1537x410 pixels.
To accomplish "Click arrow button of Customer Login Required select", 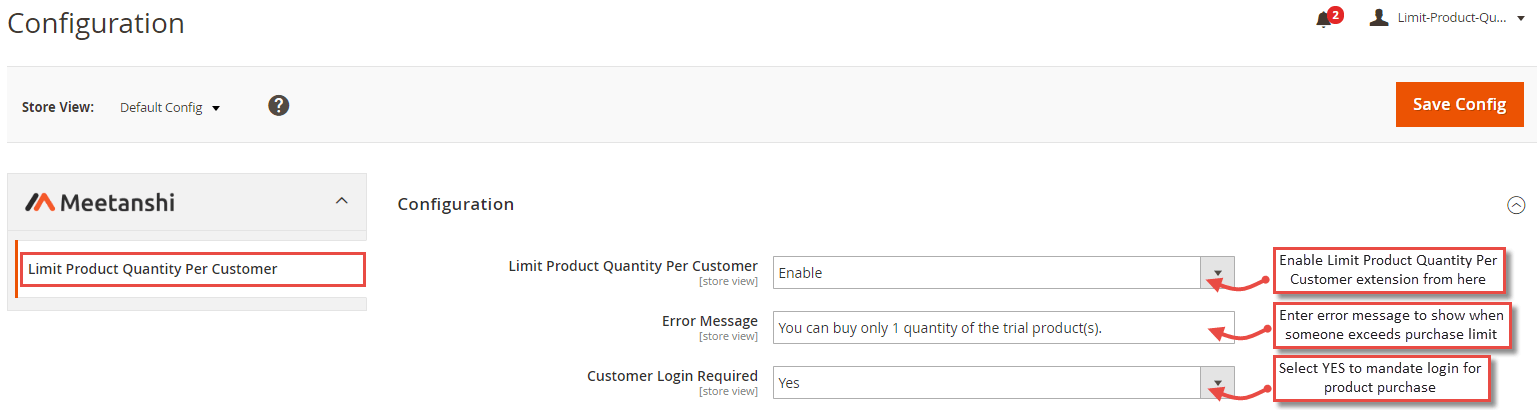I will coord(1217,383).
